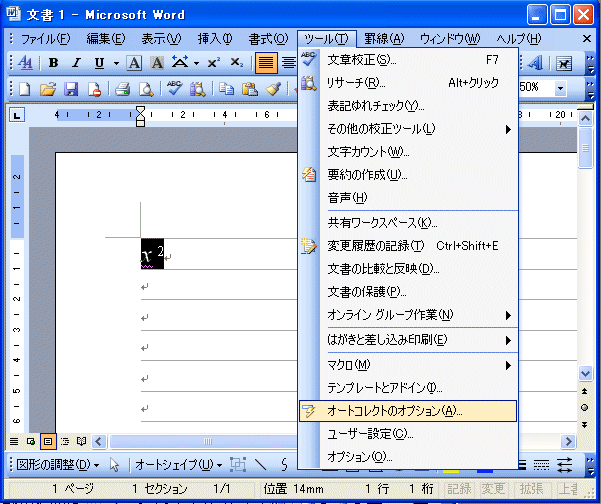Select 文書の比較と反映(D)... entry
This screenshot has height=504, width=601.
(408, 269)
